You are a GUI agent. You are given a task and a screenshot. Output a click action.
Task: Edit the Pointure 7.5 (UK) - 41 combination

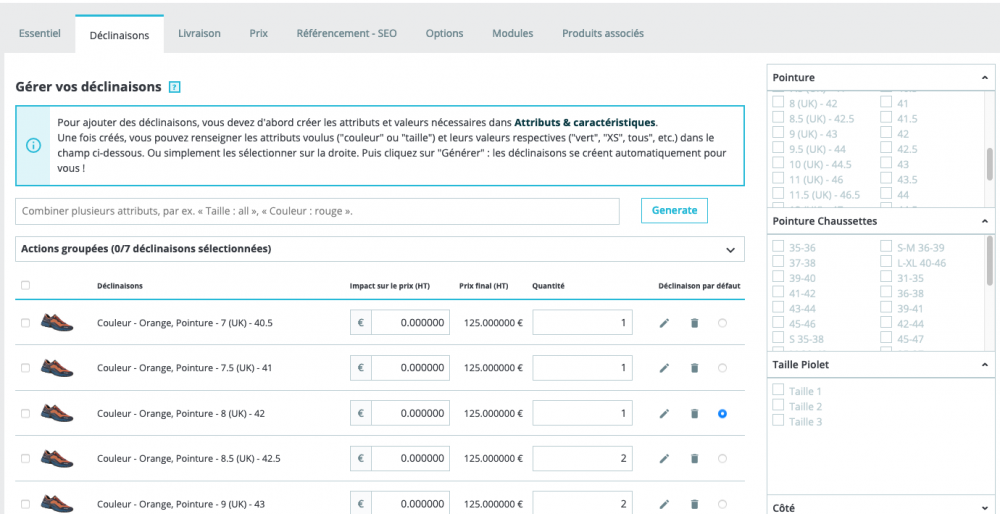pyautogui.click(x=664, y=368)
